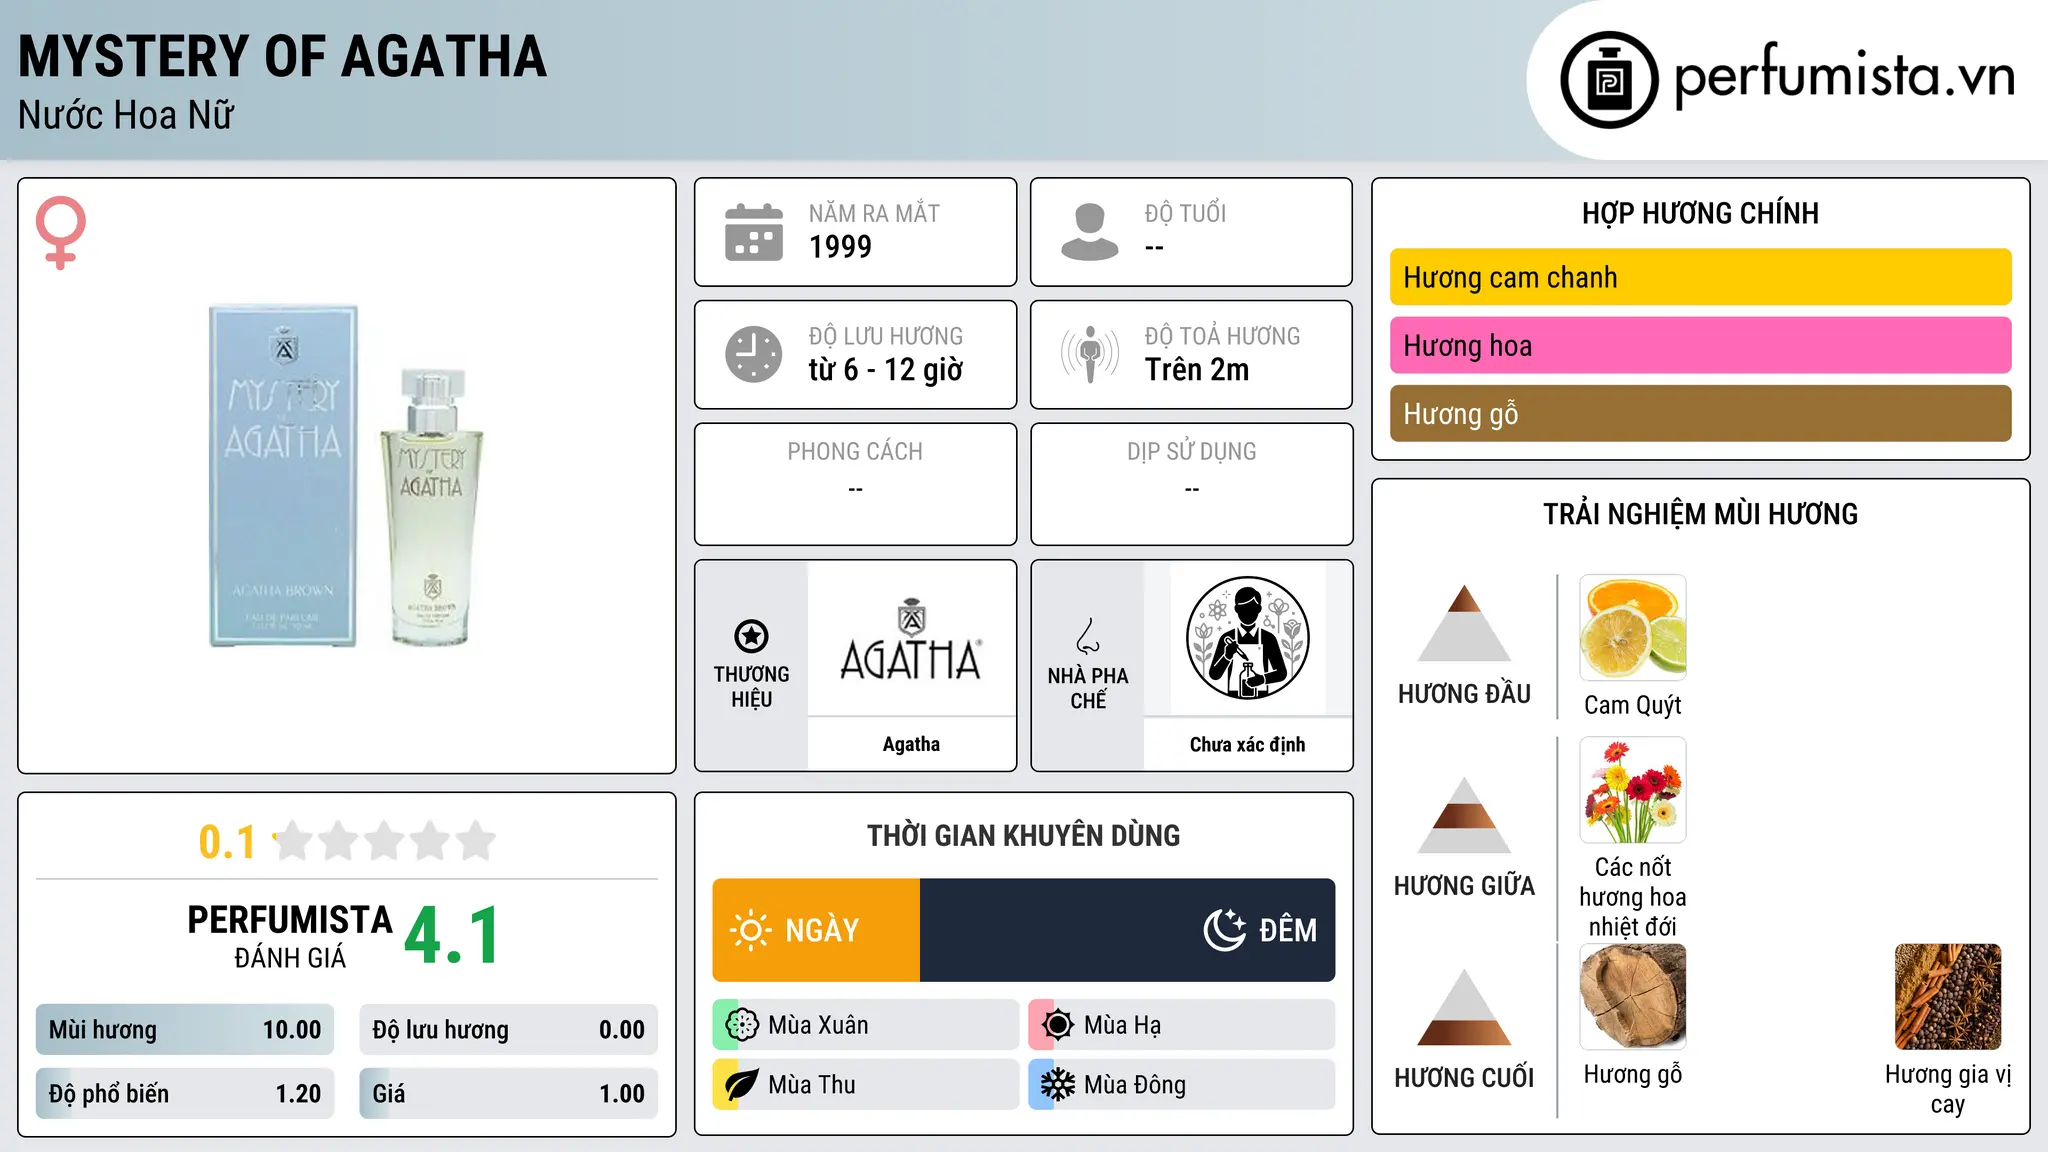Image resolution: width=2048 pixels, height=1152 pixels.
Task: Click the Độ phổ biến 1.20 score bar
Action: tap(185, 1093)
